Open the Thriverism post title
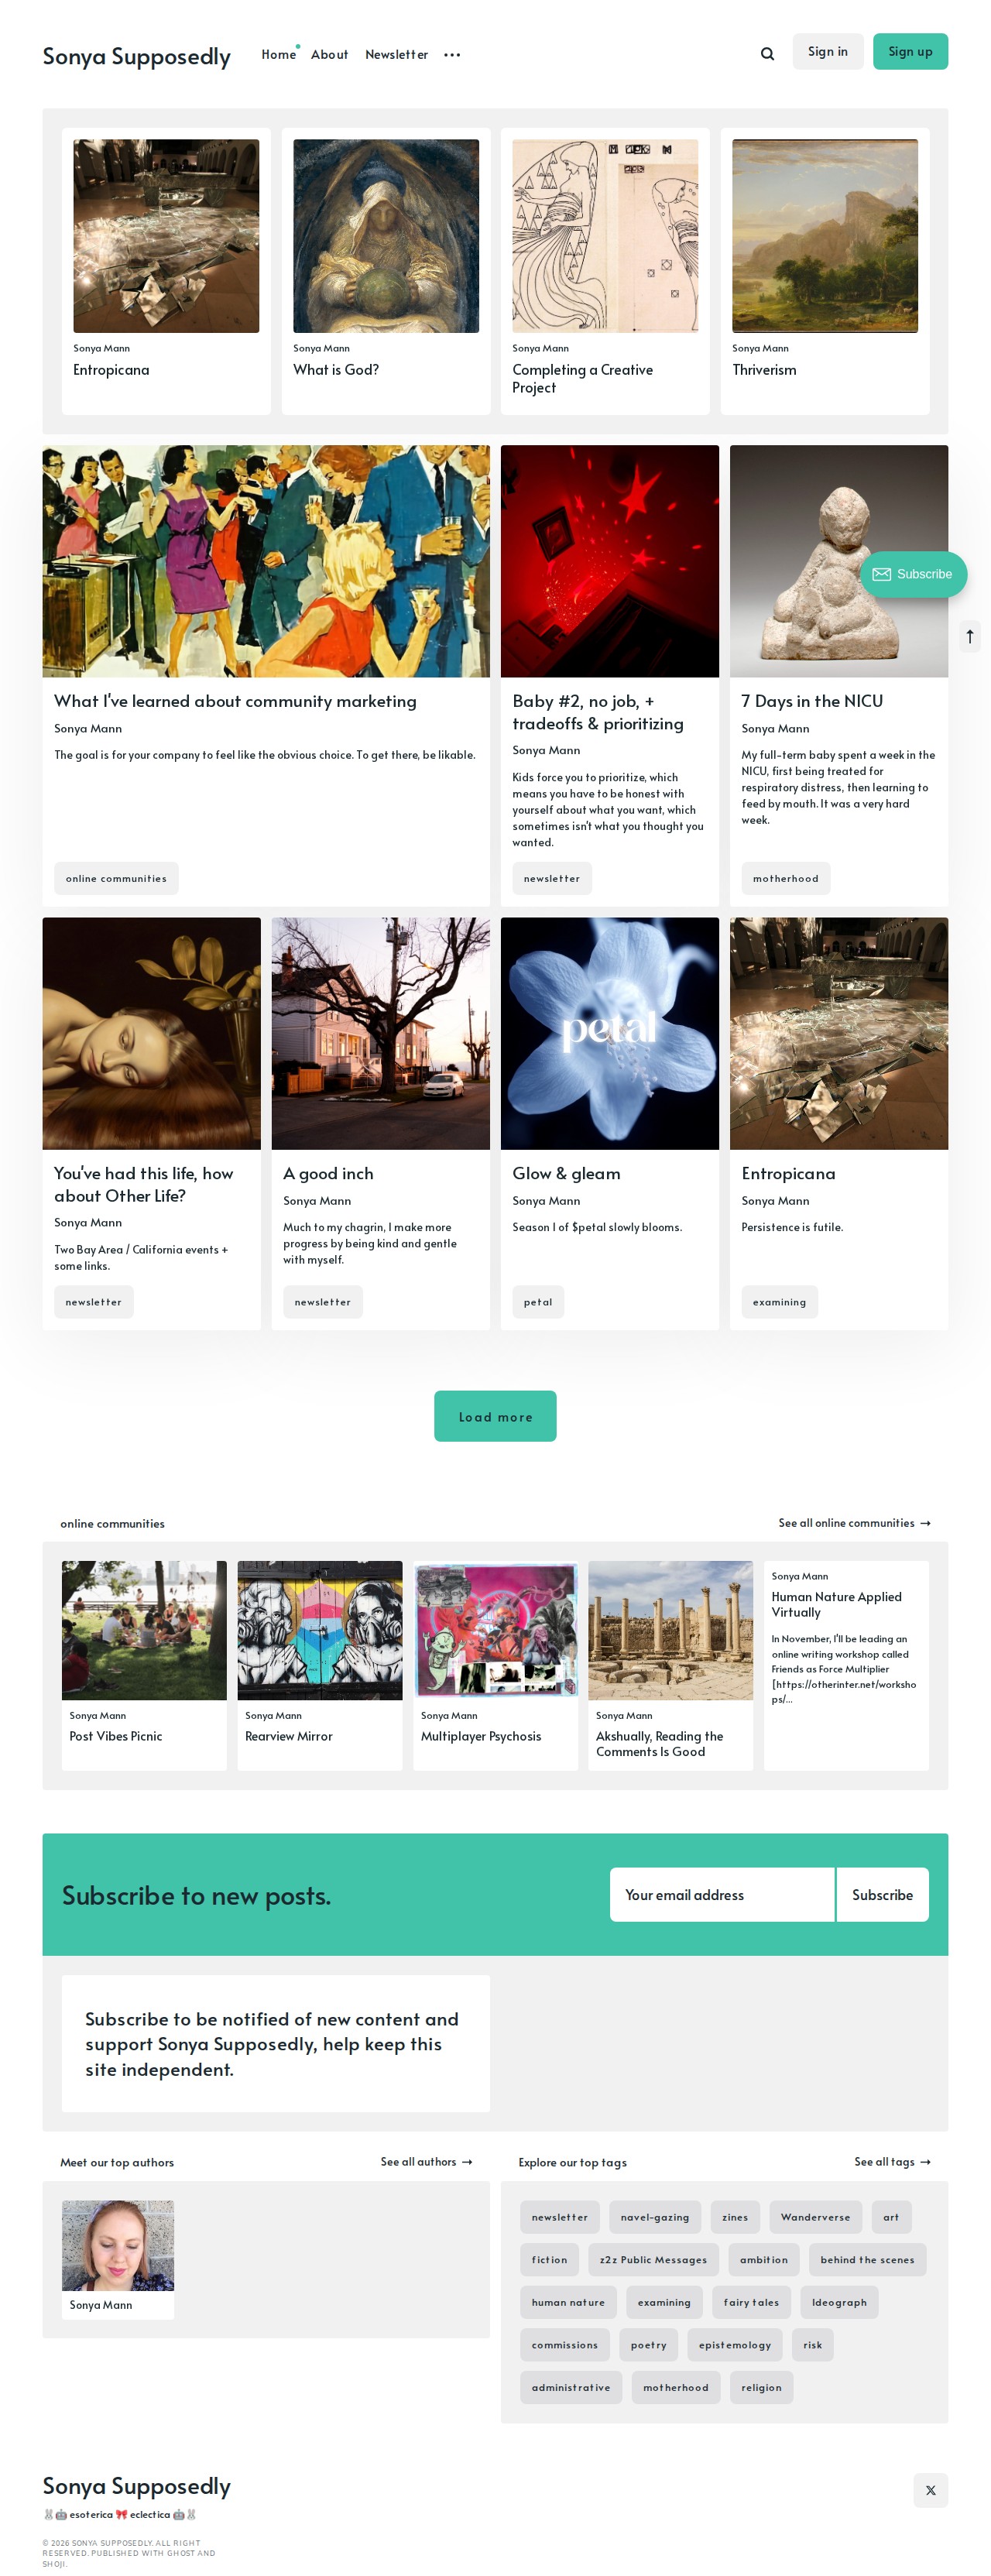The width and height of the screenshot is (991, 2576). (764, 370)
